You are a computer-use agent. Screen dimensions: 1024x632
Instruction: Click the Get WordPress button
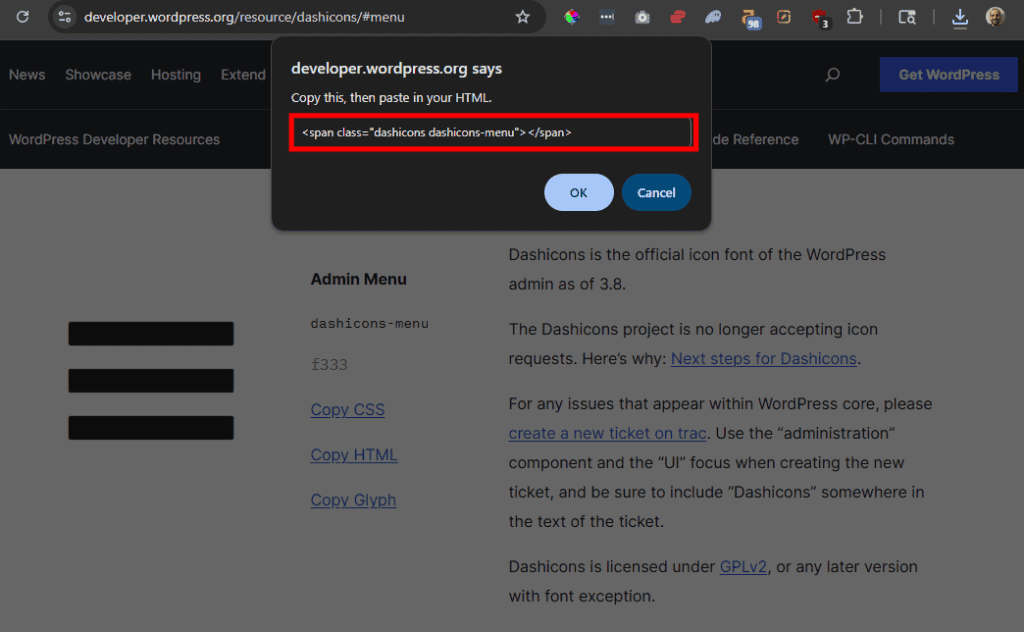coord(948,75)
